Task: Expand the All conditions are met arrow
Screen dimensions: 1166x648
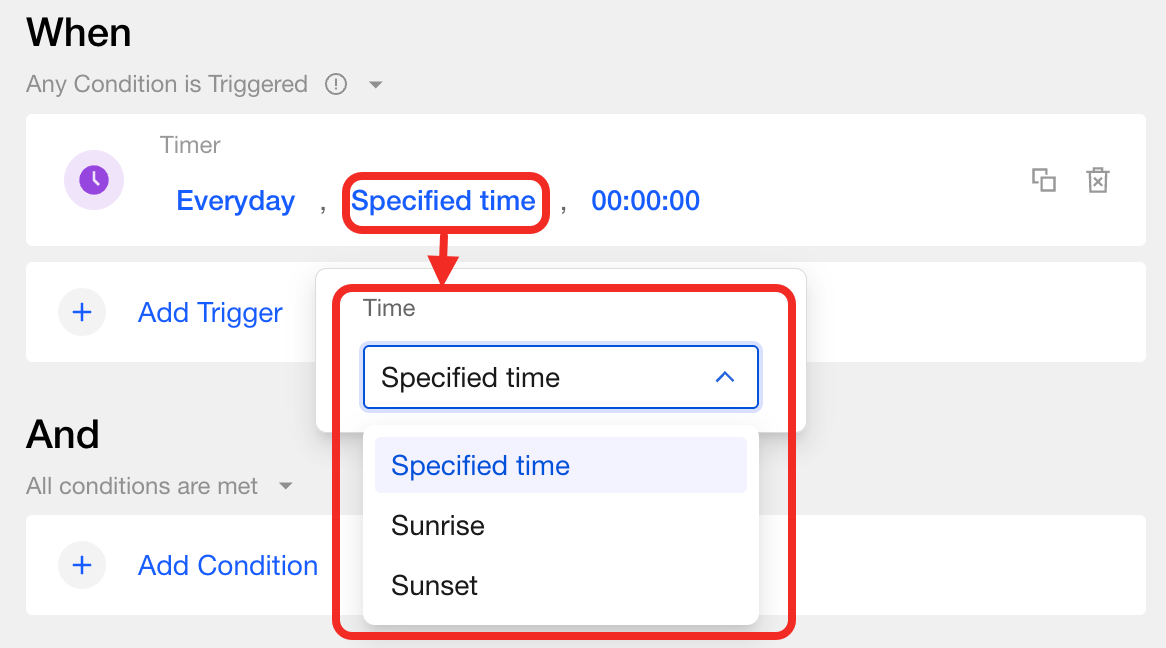Action: click(x=286, y=487)
